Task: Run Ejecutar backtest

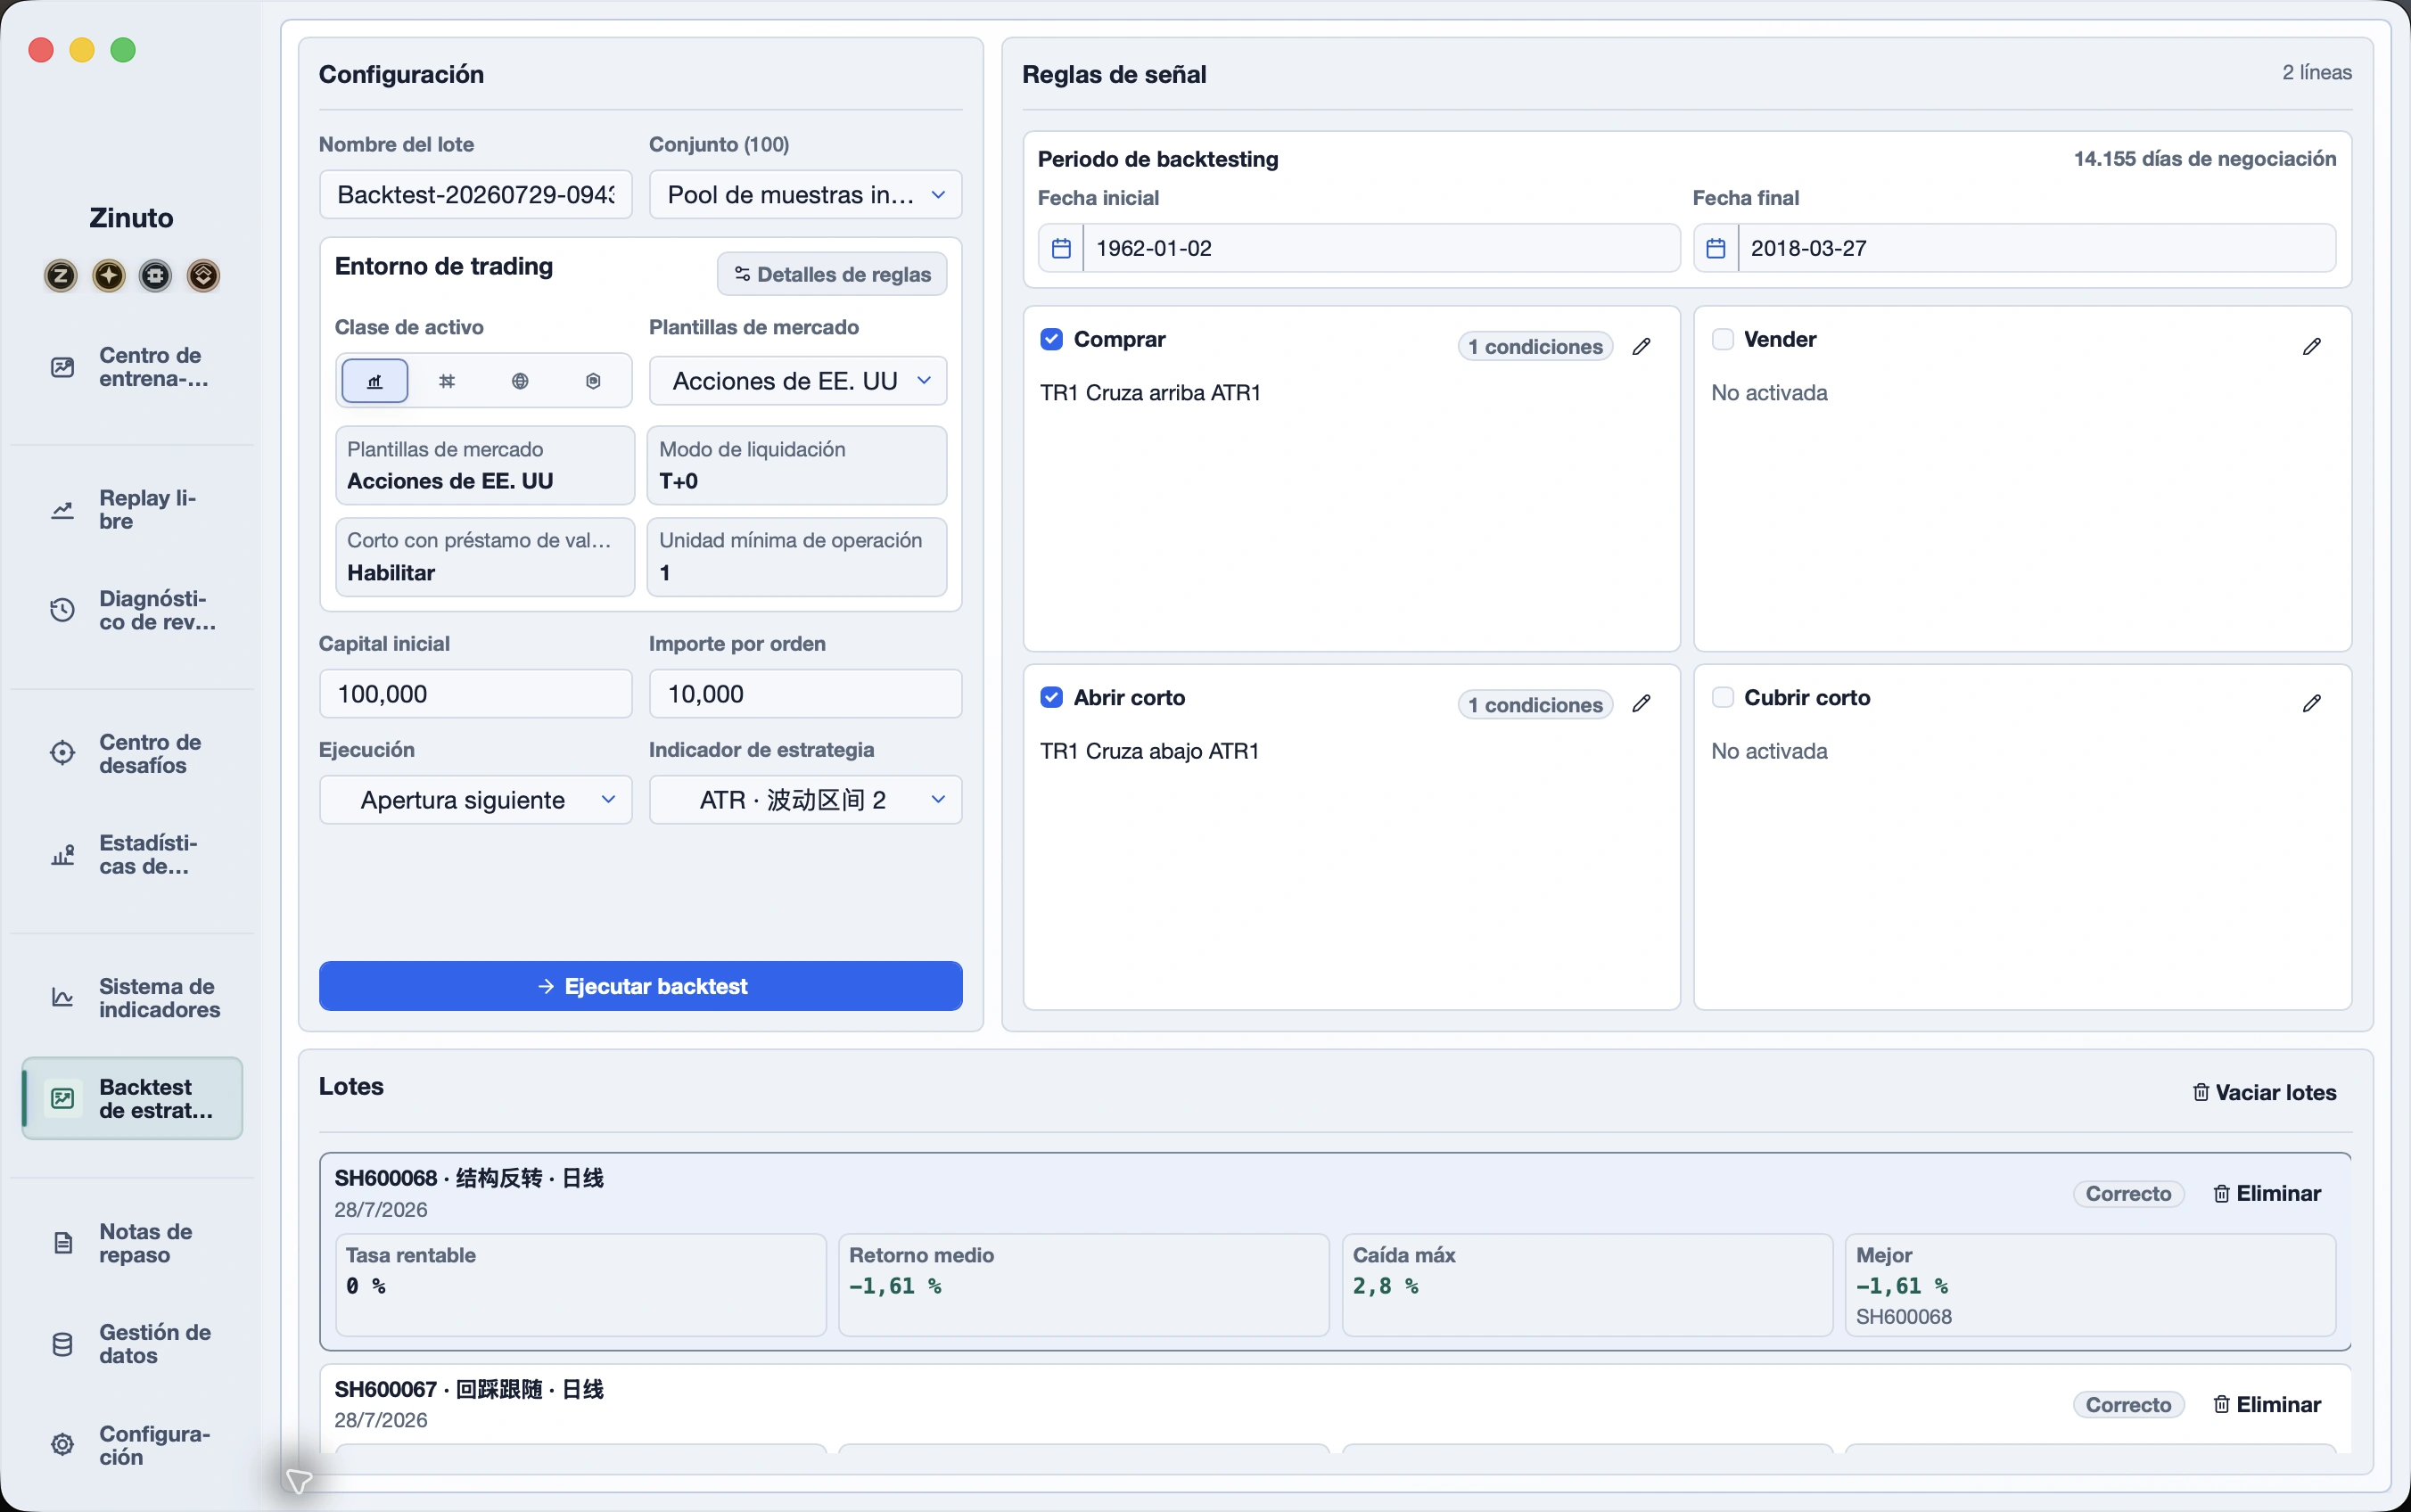Action: coord(641,986)
